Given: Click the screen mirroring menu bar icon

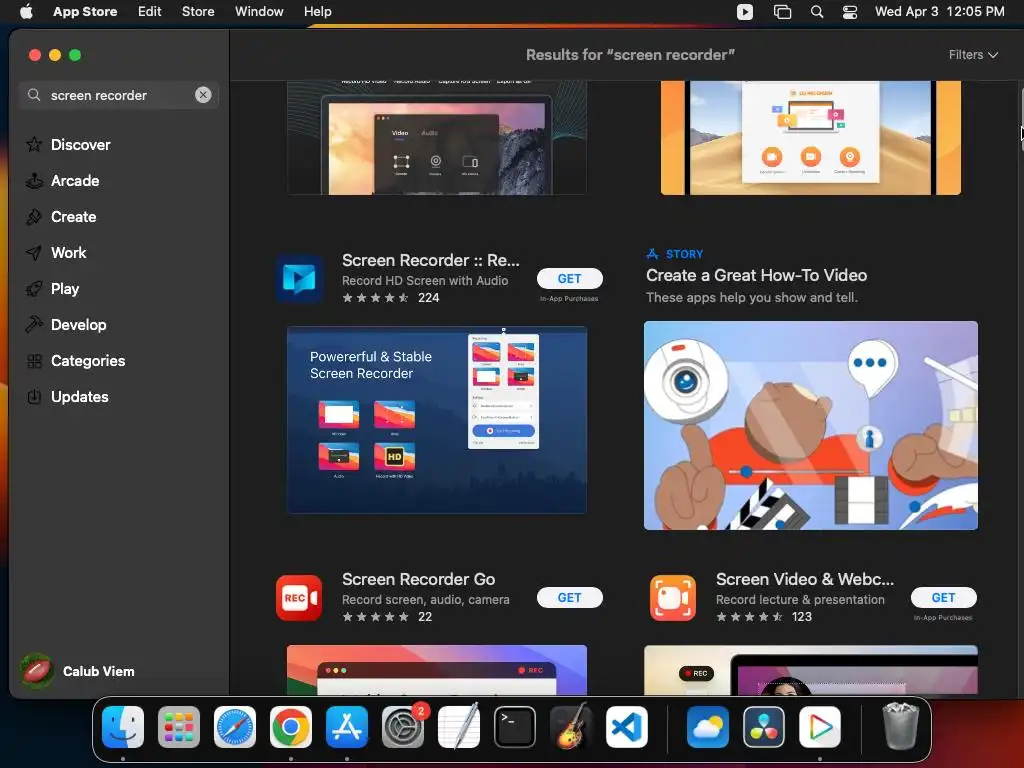Looking at the screenshot, I should coord(782,12).
